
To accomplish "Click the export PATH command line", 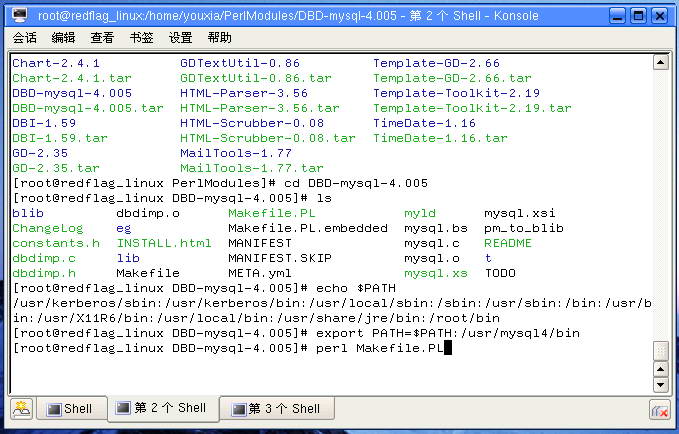I will 447,334.
